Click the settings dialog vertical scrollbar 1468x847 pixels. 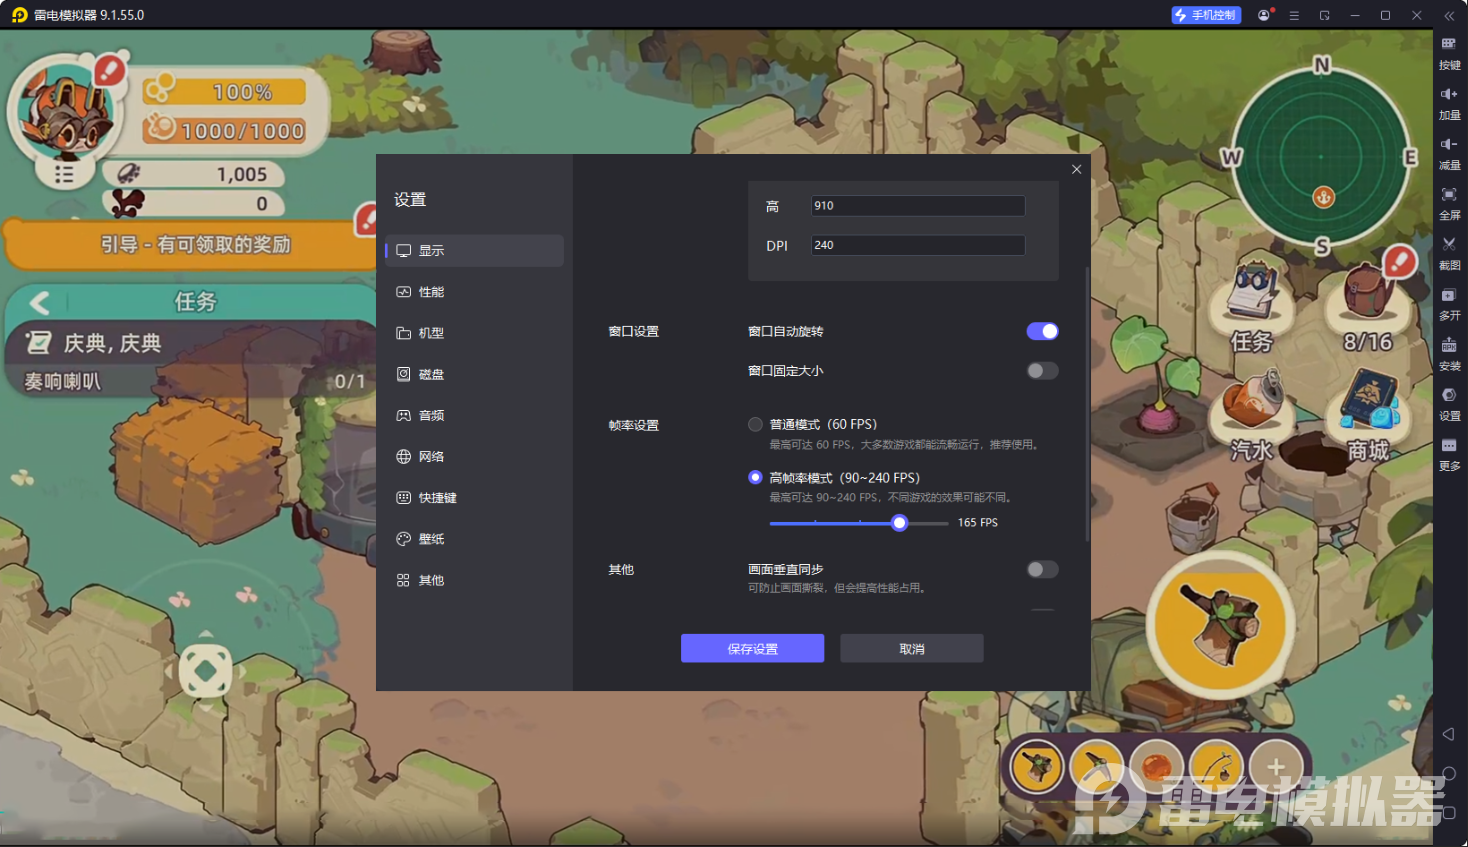coord(1087,405)
